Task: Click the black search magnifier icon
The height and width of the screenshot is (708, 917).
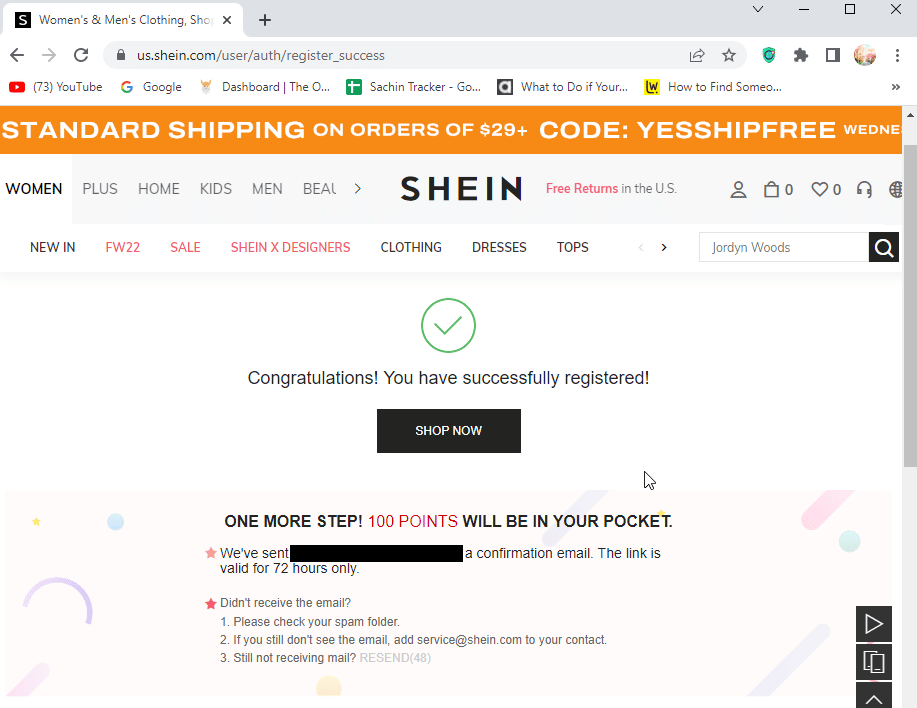Action: [883, 247]
